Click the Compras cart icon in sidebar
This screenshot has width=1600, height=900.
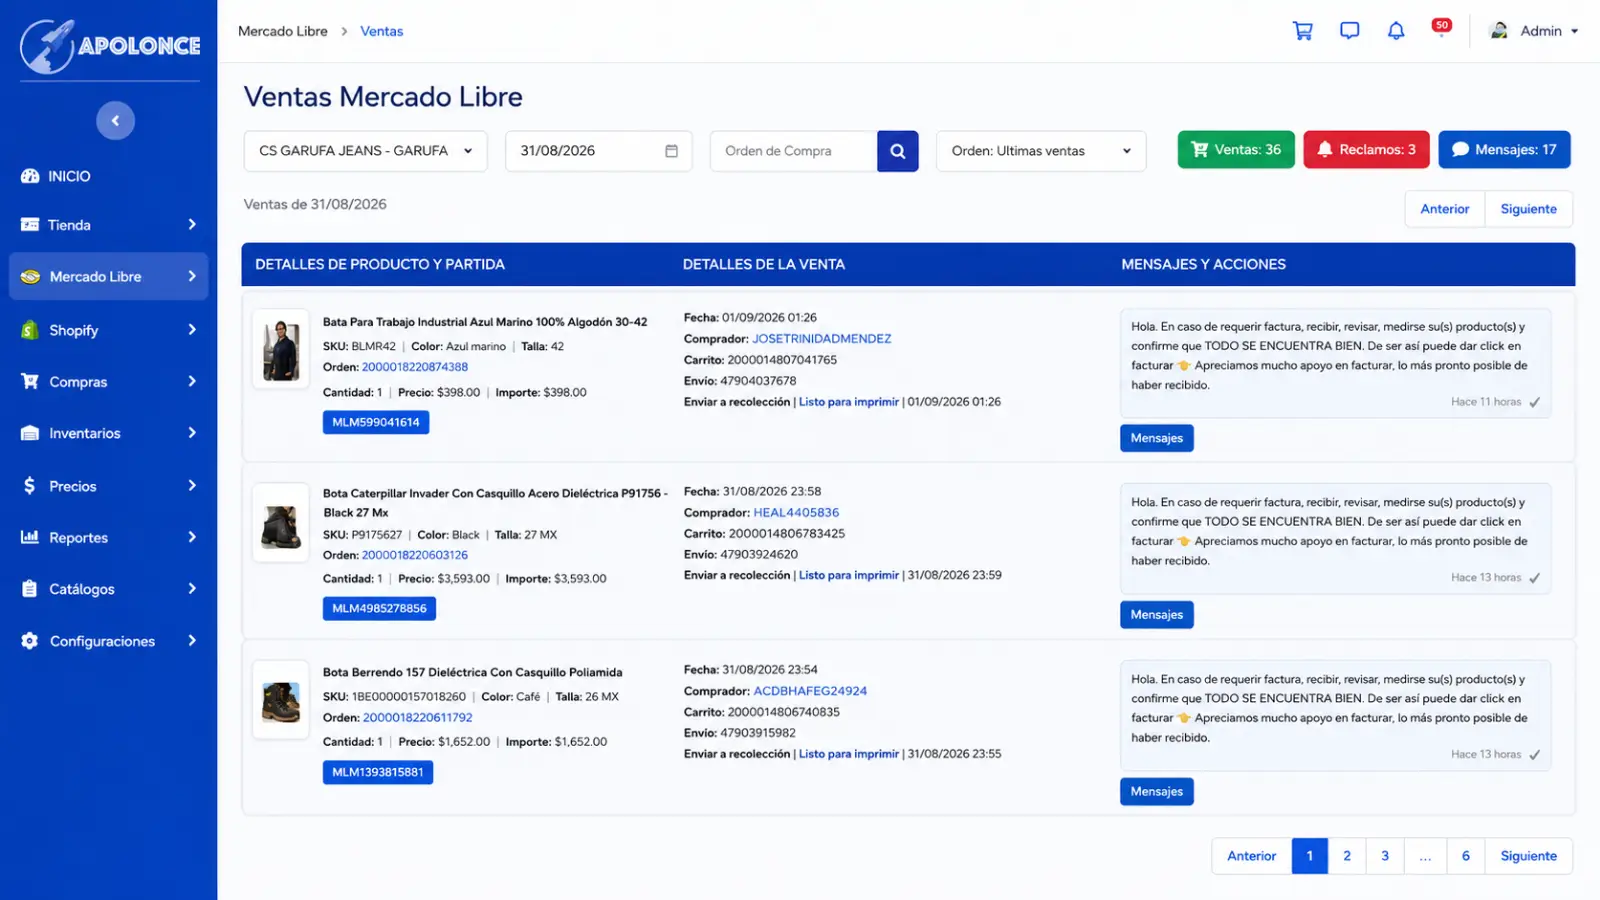[x=30, y=381]
